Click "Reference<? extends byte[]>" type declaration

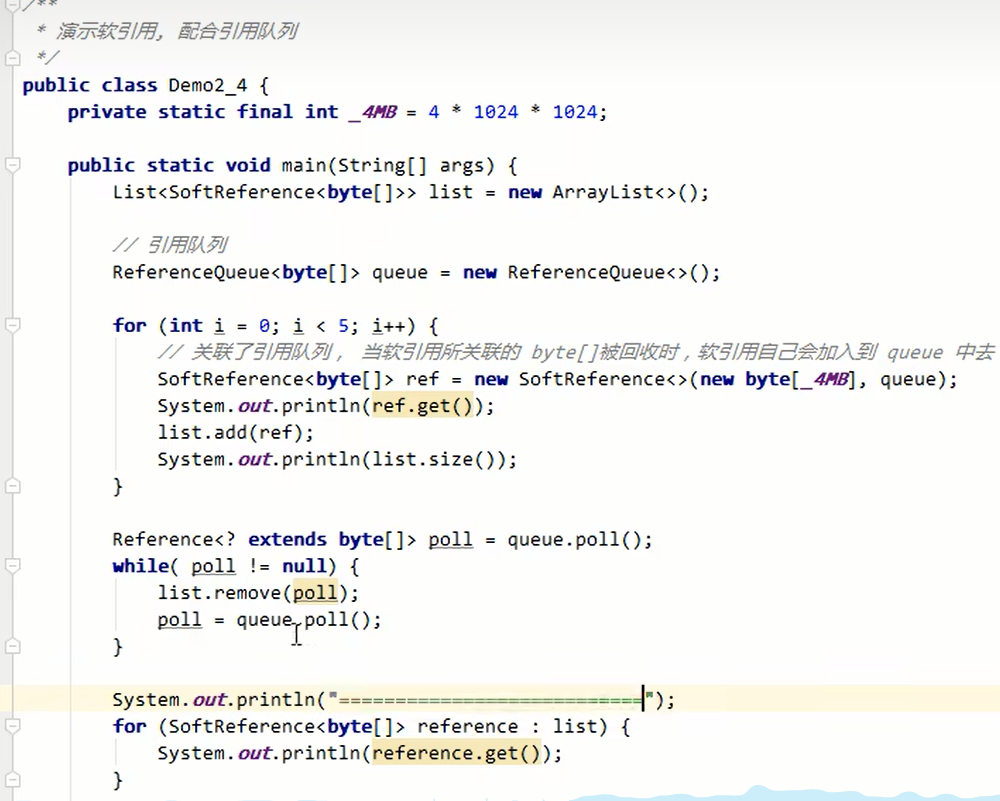[264, 540]
